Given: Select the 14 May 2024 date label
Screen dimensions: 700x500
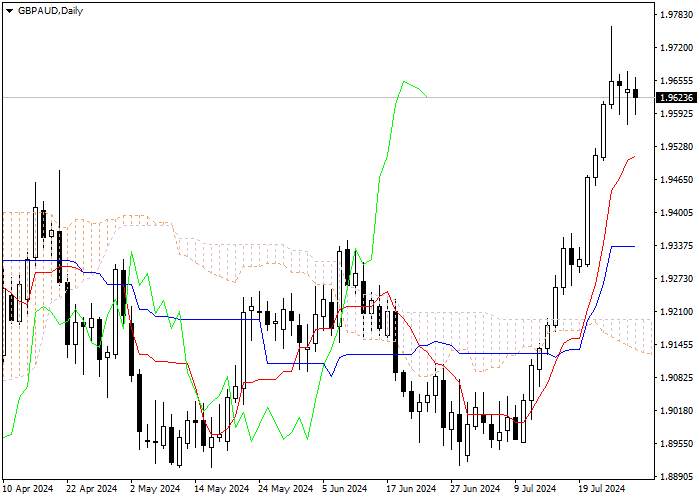Looking at the screenshot, I should (x=221, y=489).
